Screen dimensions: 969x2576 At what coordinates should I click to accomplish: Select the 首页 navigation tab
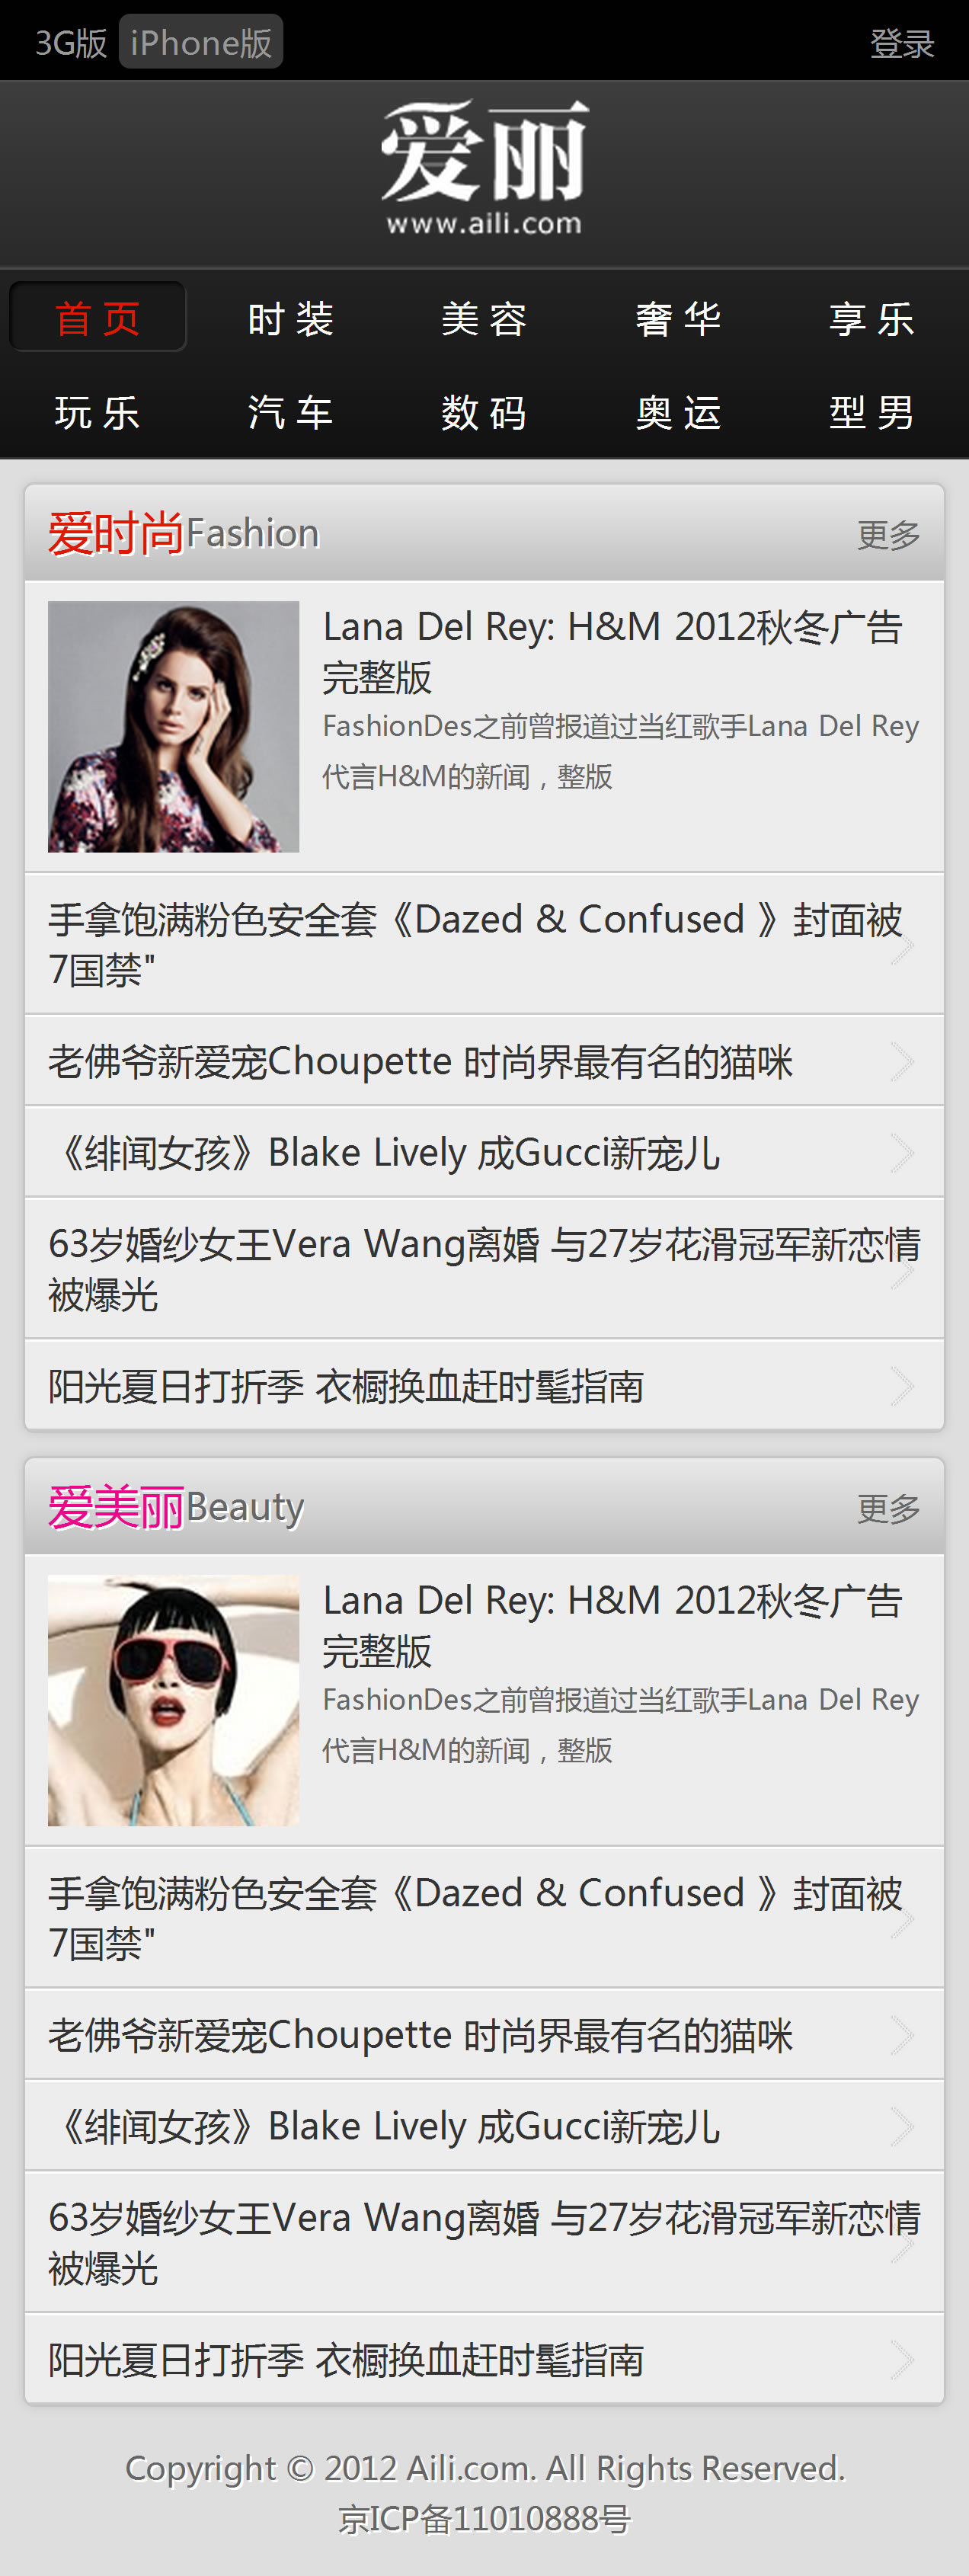(97, 318)
